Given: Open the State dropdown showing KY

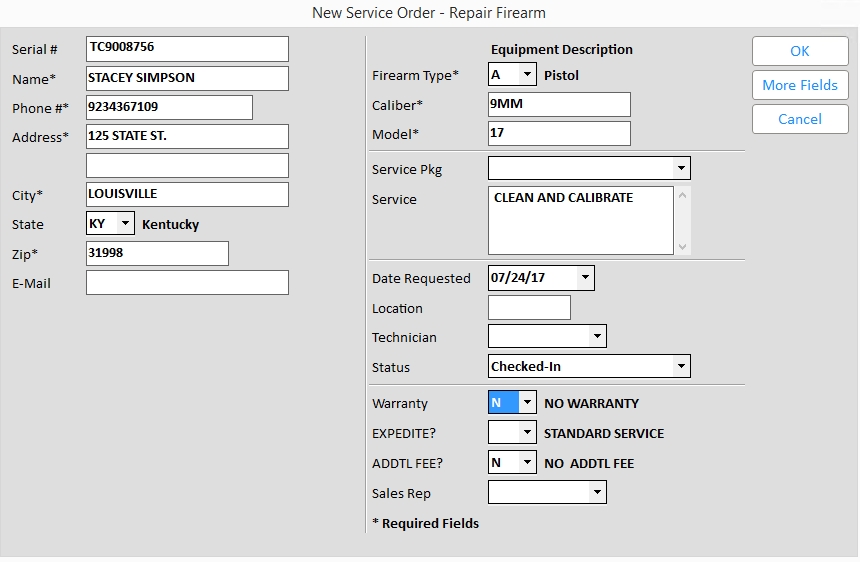Looking at the screenshot, I should pos(125,224).
